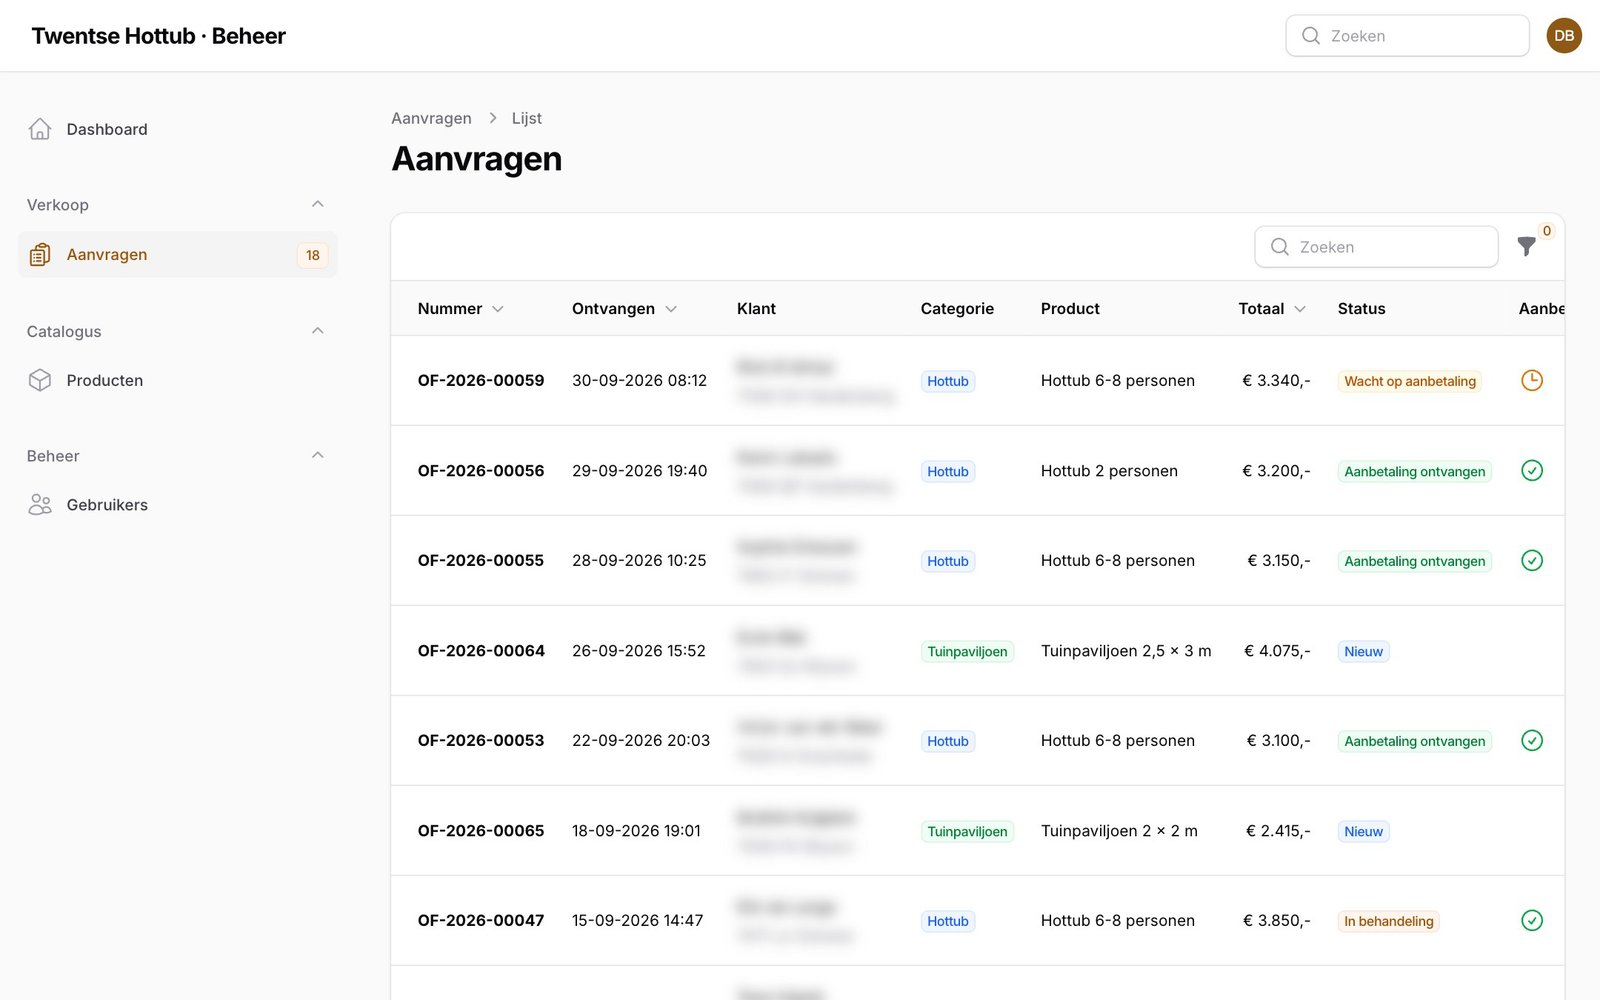Click the Aanvragen clipboard icon in sidebar
The width and height of the screenshot is (1600, 1000).
point(40,255)
